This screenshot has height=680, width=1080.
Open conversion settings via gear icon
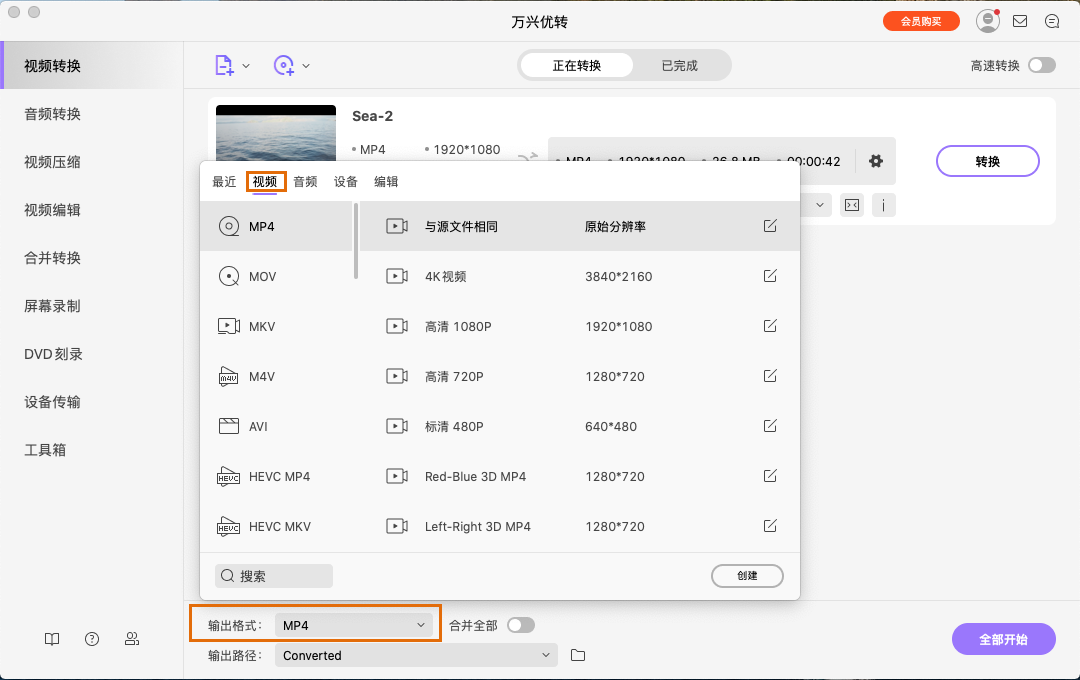click(x=876, y=161)
